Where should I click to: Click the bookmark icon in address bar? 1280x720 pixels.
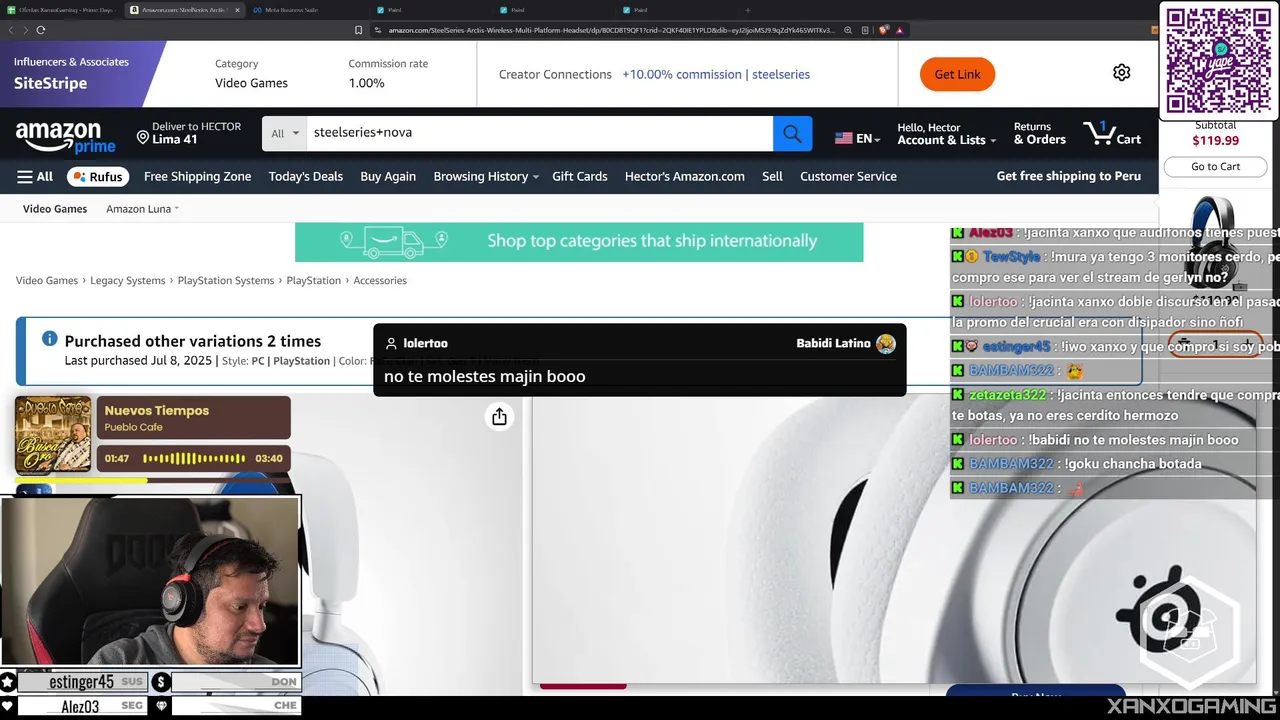tap(358, 30)
